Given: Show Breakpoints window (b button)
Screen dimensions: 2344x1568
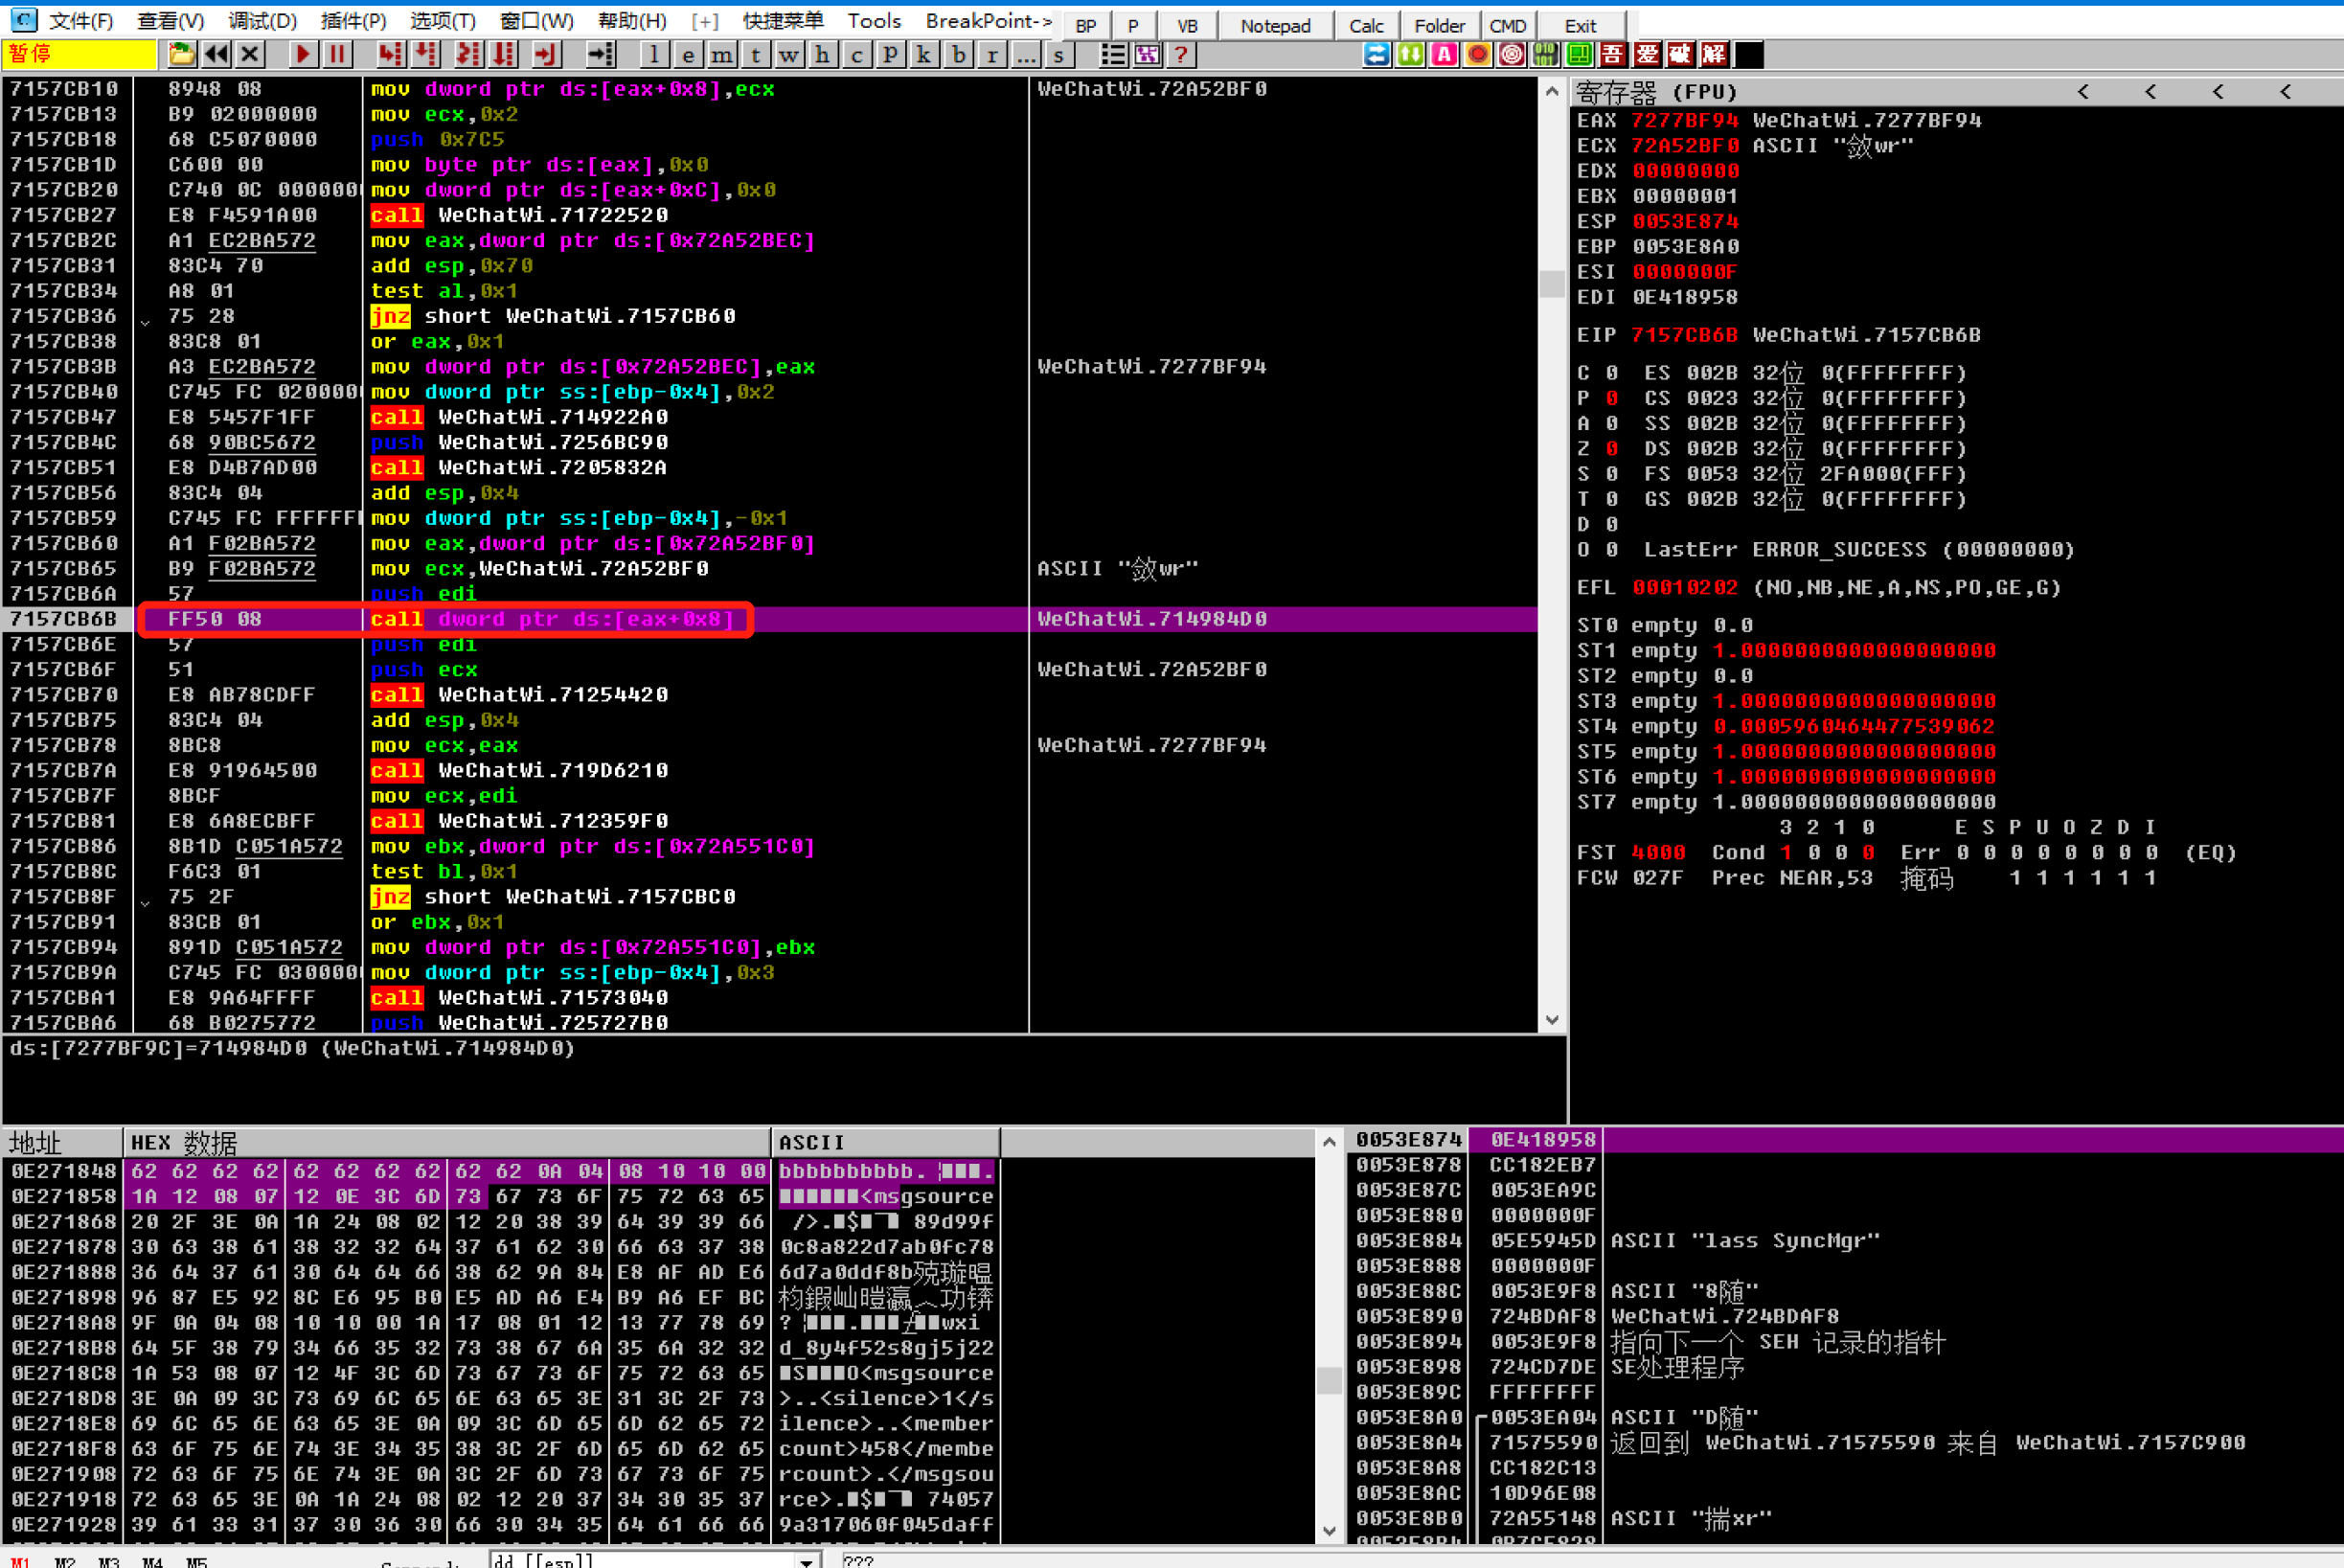Looking at the screenshot, I should (x=958, y=55).
